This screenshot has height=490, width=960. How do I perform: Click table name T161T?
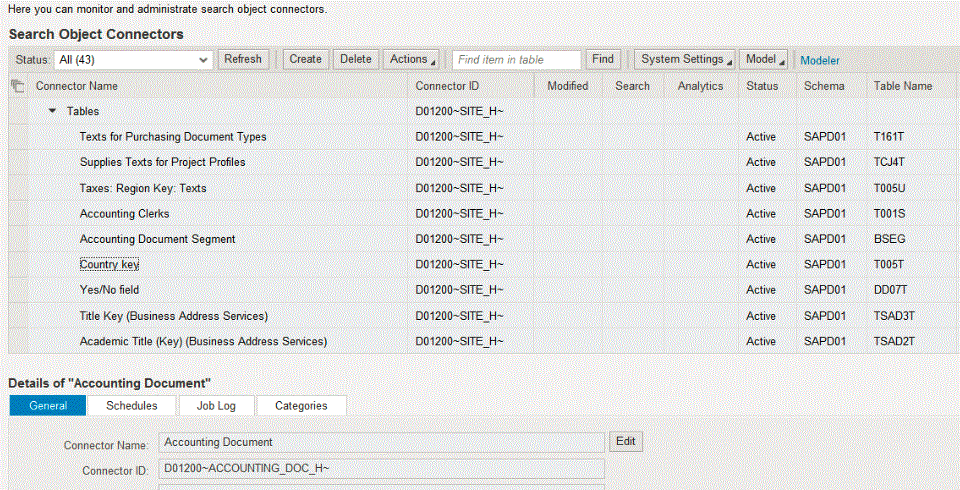pyautogui.click(x=889, y=137)
